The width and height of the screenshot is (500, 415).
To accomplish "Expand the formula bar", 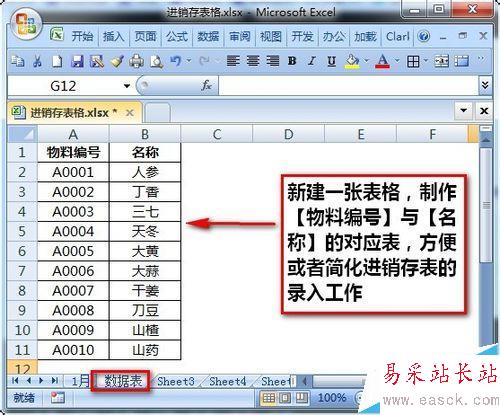I will point(485,85).
